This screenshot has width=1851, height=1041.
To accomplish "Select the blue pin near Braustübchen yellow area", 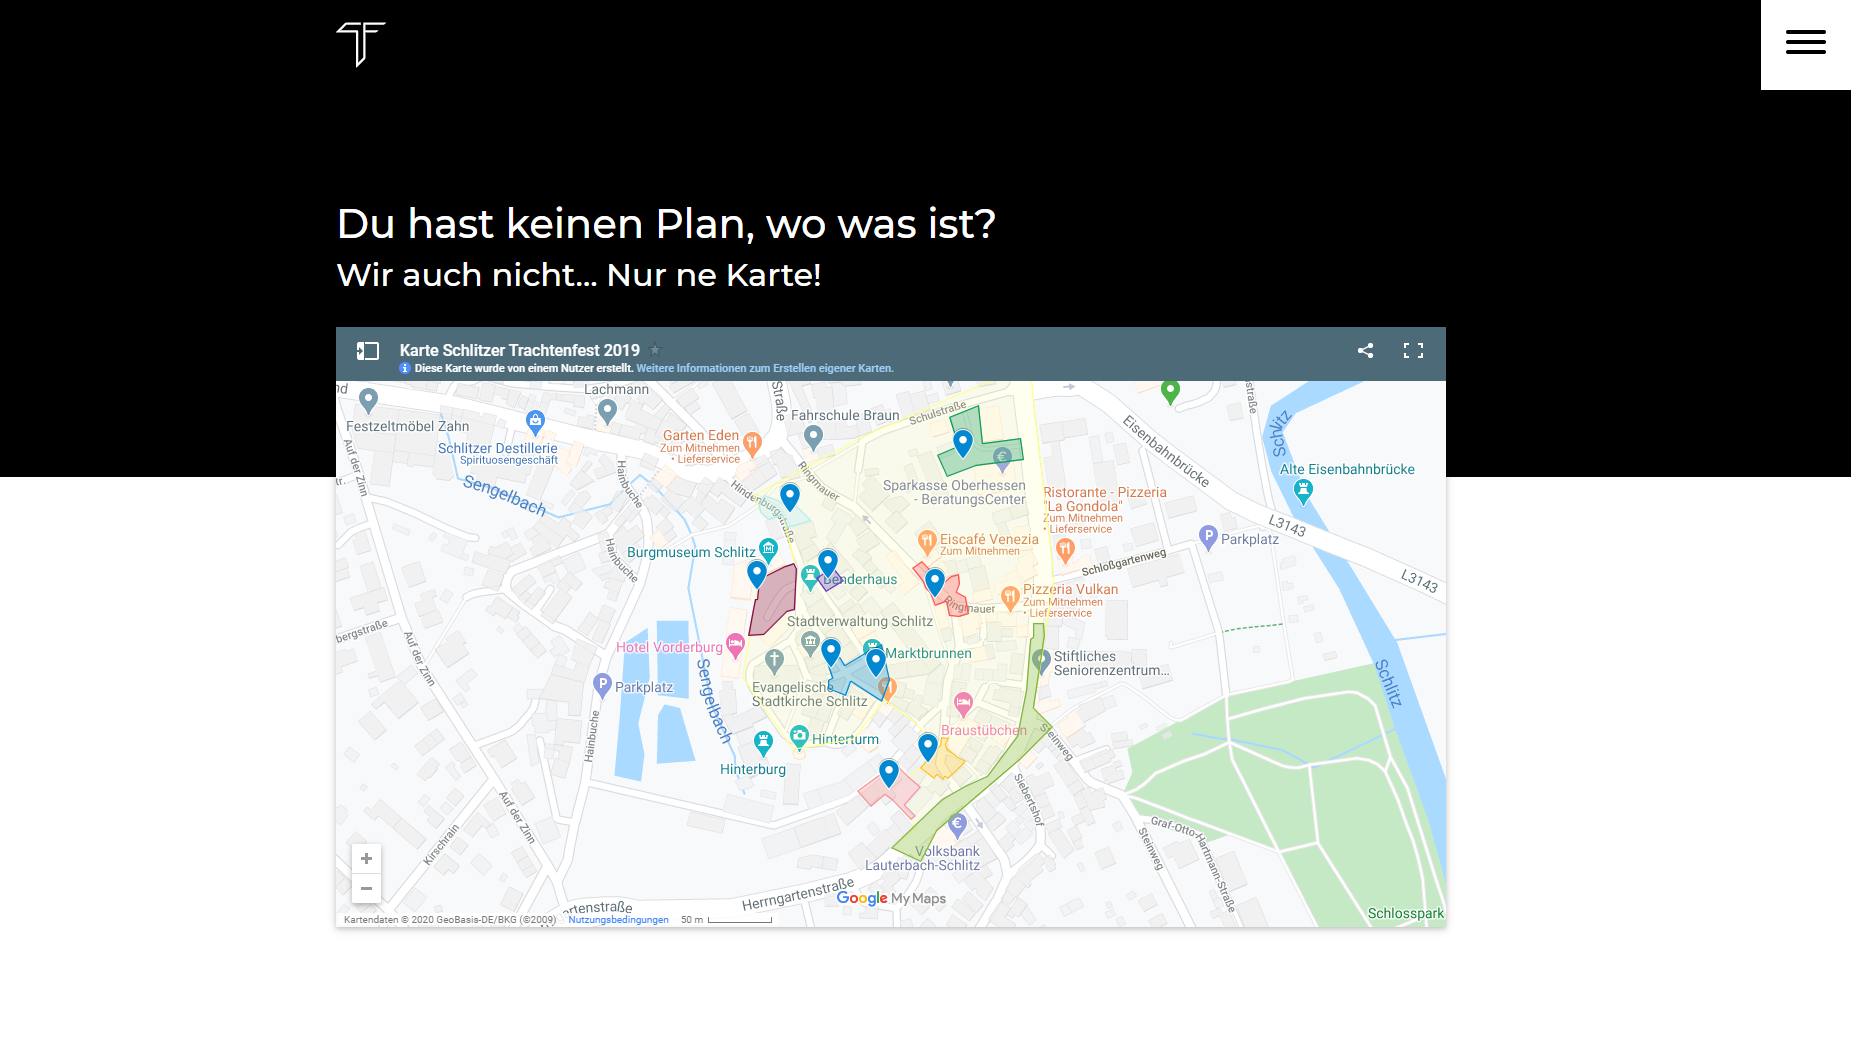I will click(928, 746).
